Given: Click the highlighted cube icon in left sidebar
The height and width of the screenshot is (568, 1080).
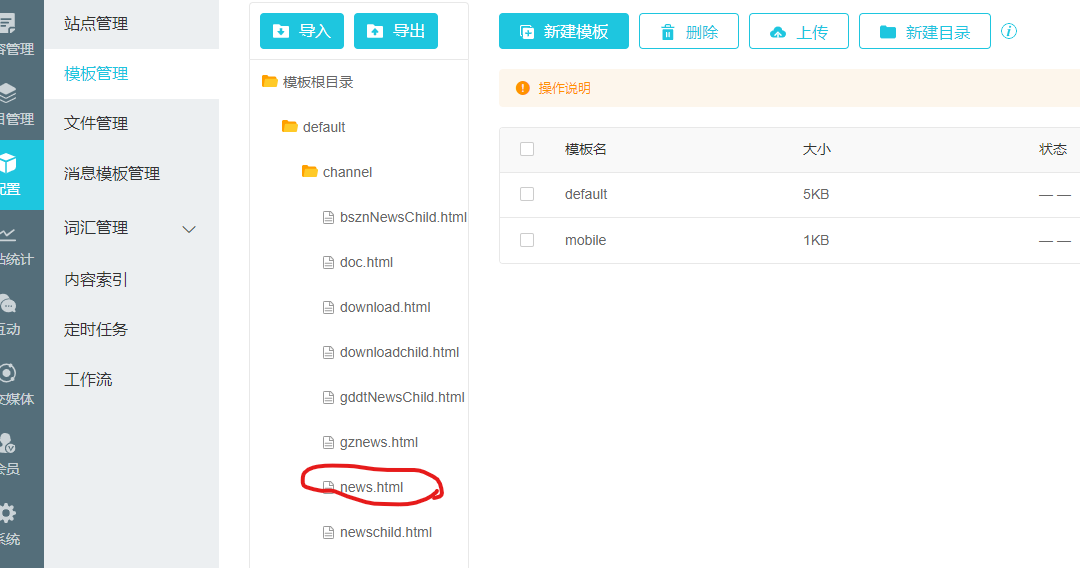Looking at the screenshot, I should pos(8,163).
